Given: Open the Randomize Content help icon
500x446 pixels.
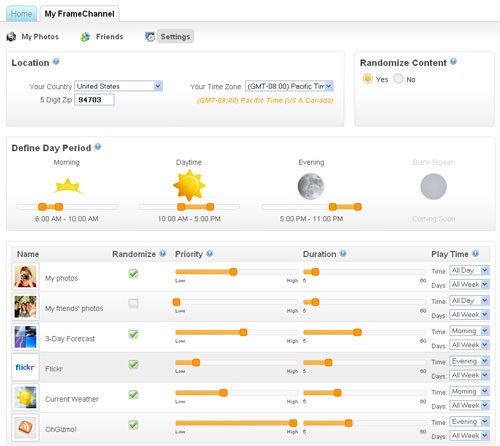Looking at the screenshot, I should tap(453, 62).
